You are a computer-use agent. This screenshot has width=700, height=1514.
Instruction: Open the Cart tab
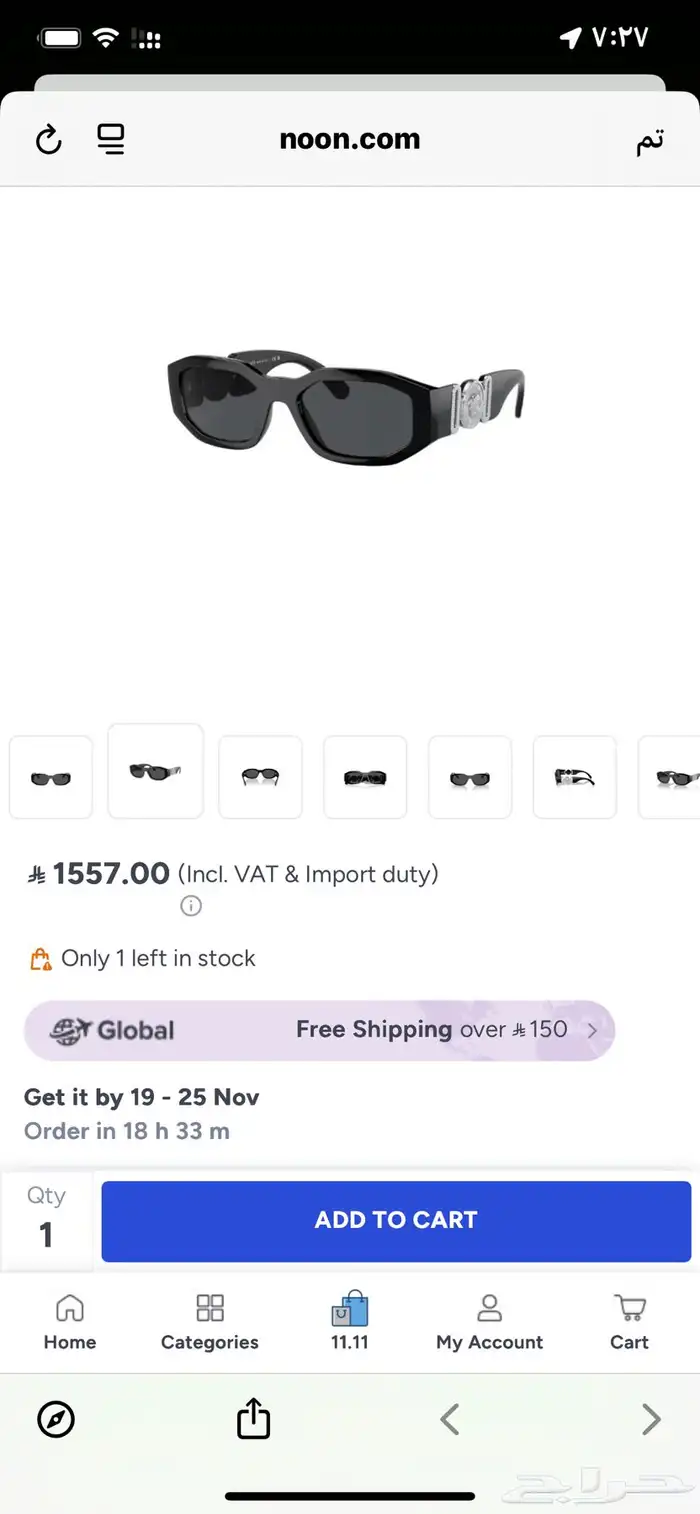pos(629,1322)
